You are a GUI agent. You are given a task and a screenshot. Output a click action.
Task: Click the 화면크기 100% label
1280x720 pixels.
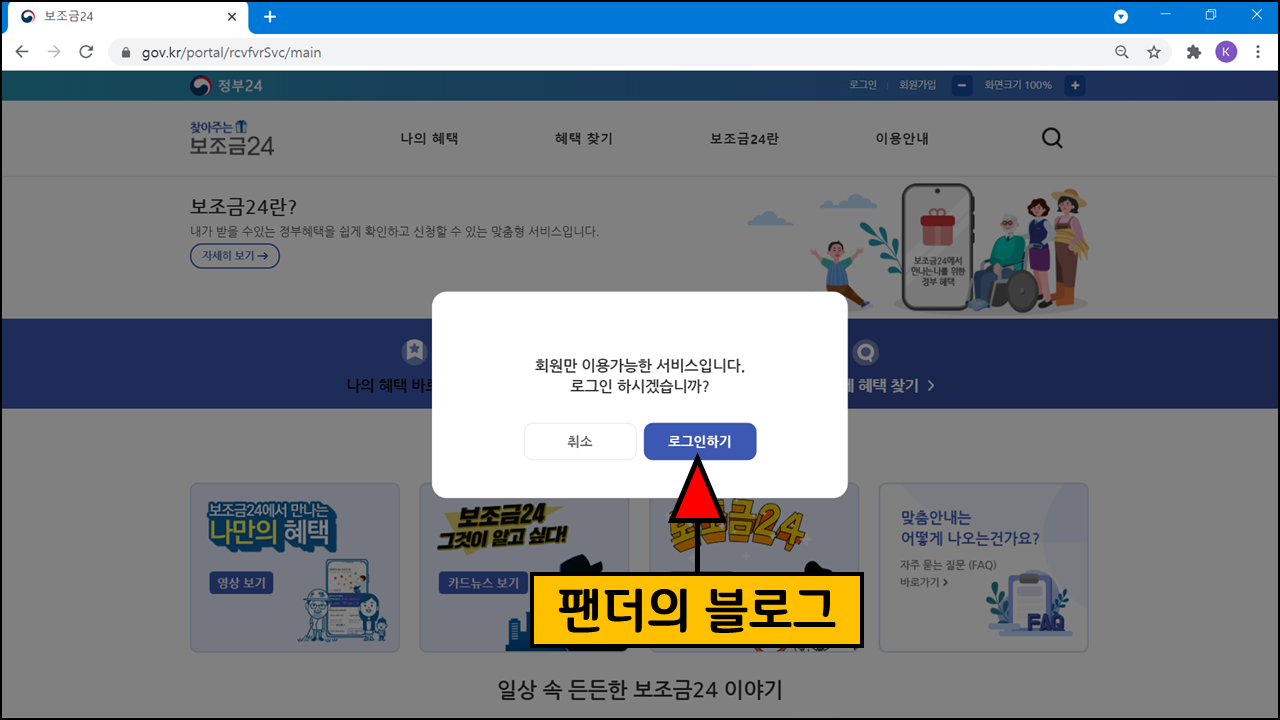pyautogui.click(x=1018, y=86)
